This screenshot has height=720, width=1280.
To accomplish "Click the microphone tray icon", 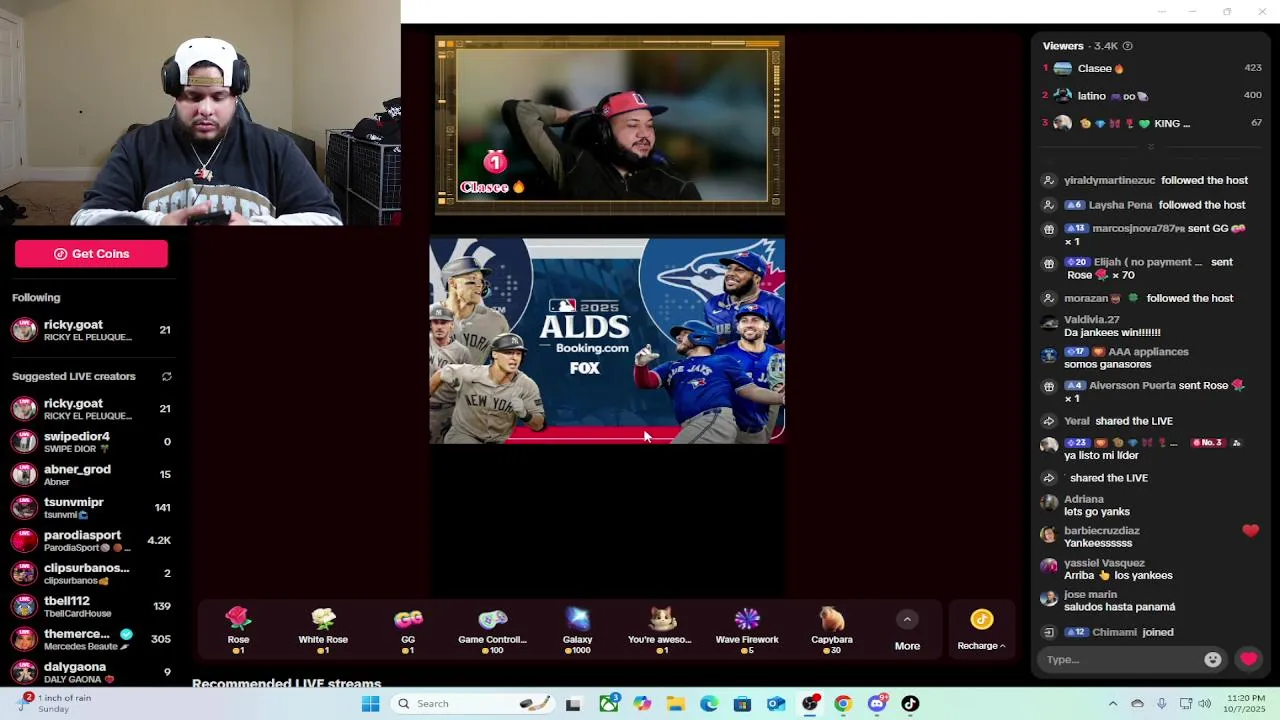I will coord(1161,704).
